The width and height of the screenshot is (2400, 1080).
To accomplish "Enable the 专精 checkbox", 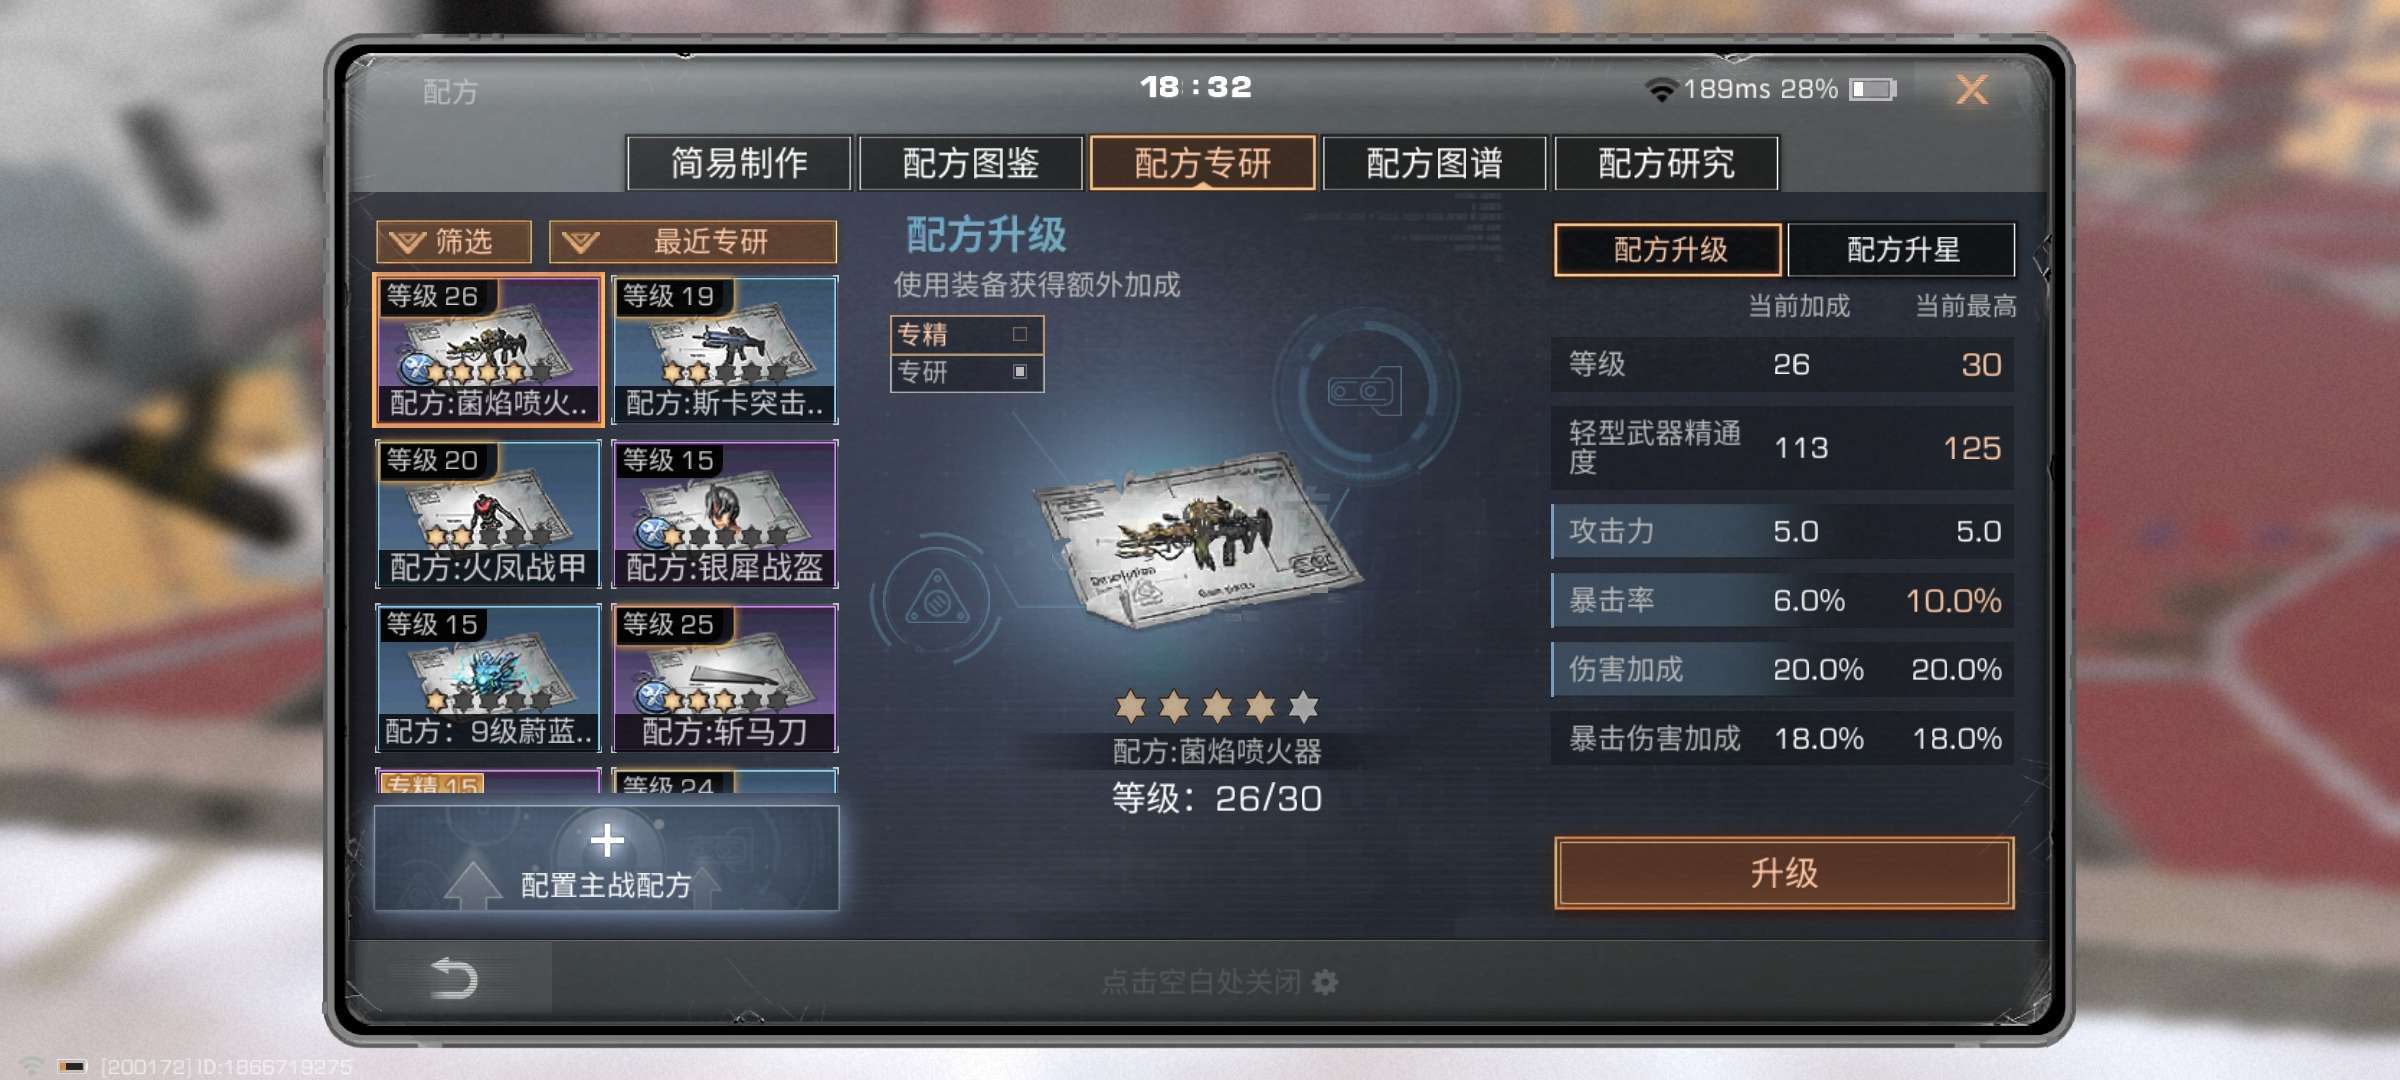I will tap(1020, 334).
